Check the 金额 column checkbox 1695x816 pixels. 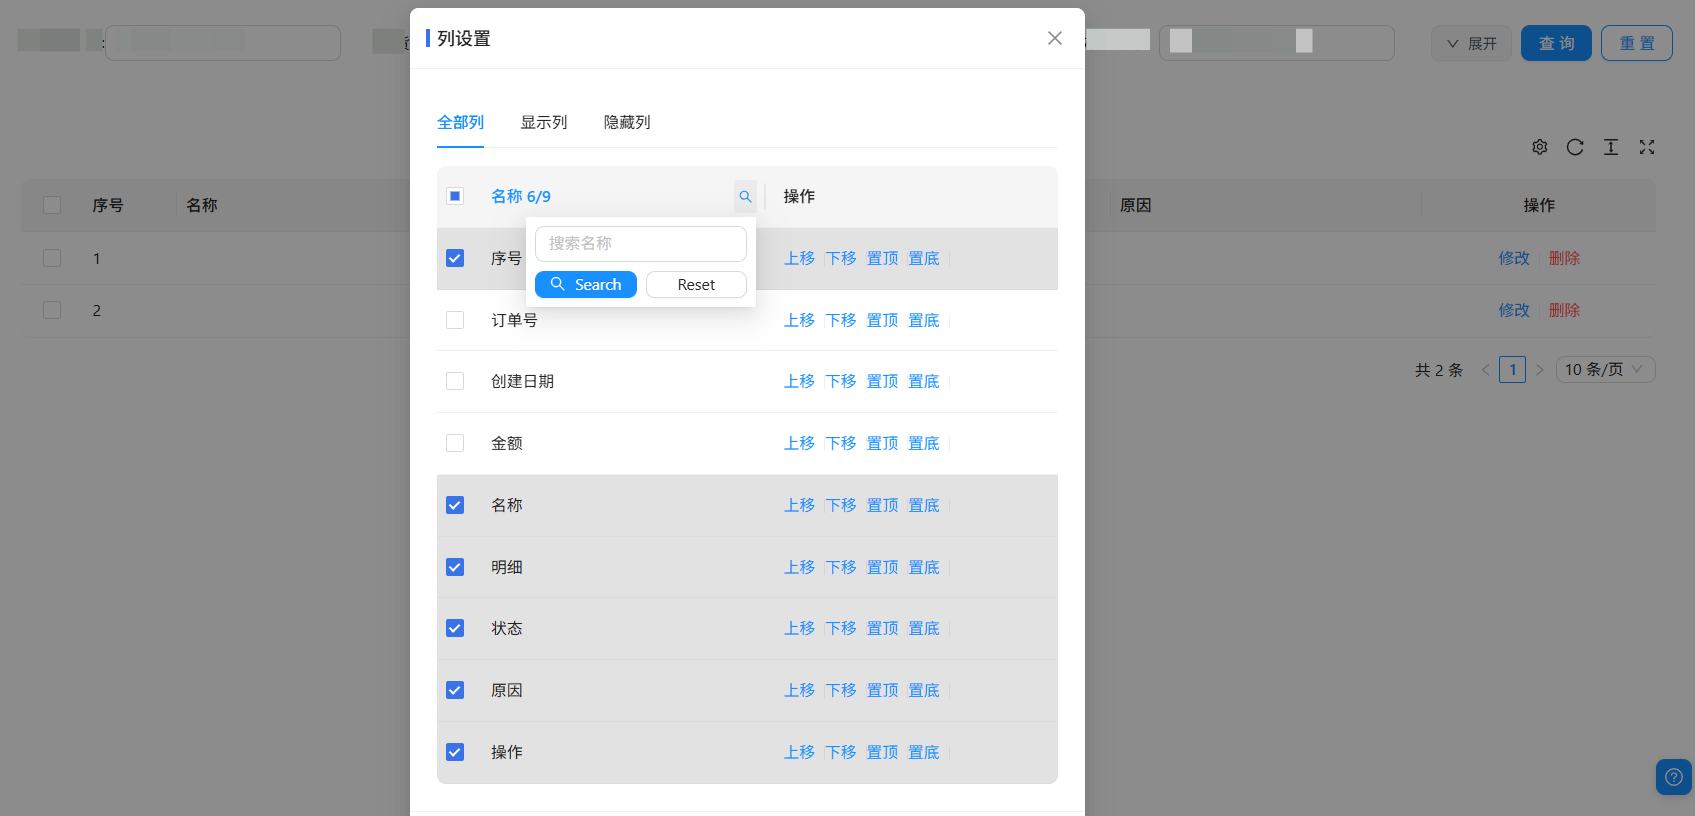tap(455, 443)
